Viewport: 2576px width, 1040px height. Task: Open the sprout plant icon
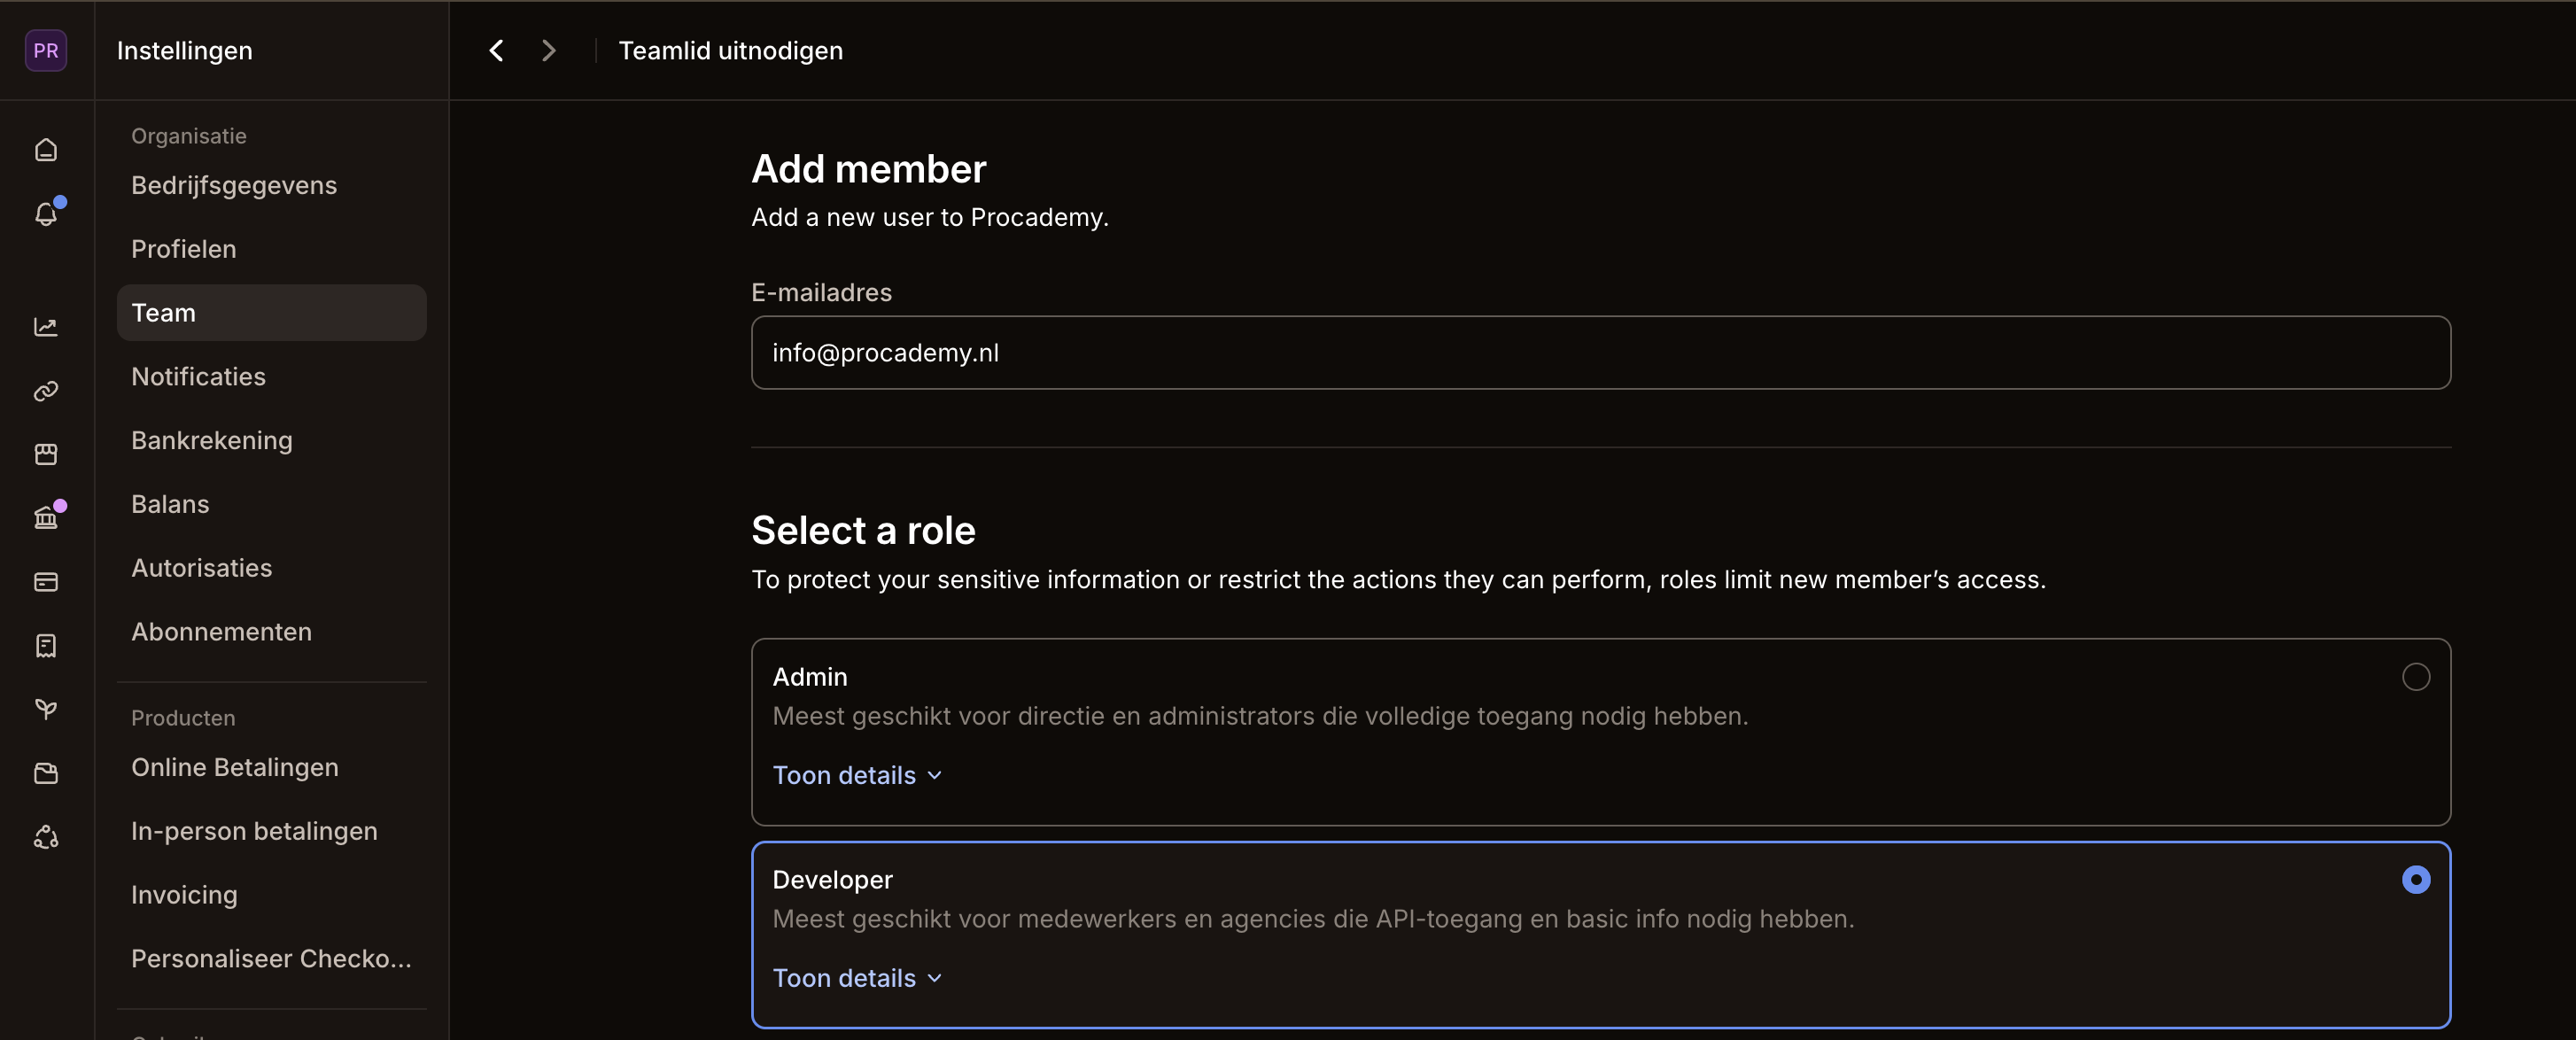(x=46, y=709)
